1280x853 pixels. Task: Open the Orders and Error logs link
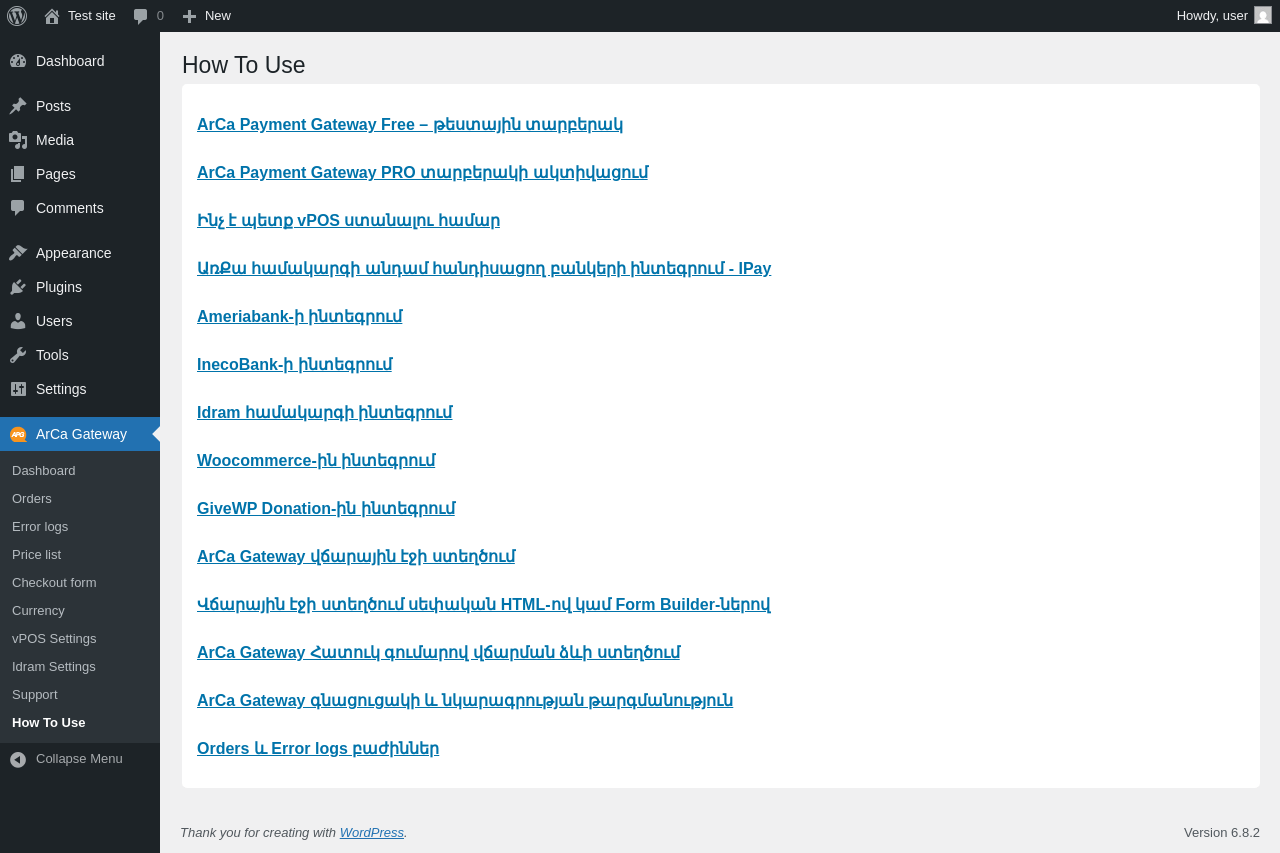click(318, 749)
